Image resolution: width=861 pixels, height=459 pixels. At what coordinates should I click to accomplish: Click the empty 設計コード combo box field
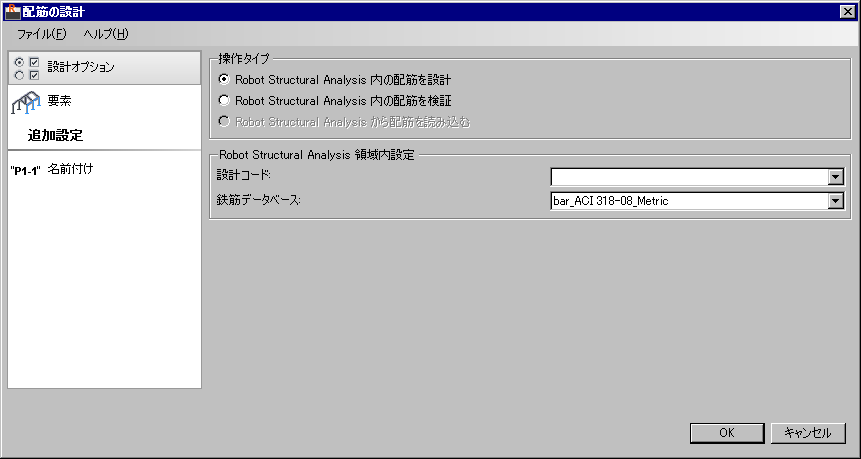(x=690, y=177)
